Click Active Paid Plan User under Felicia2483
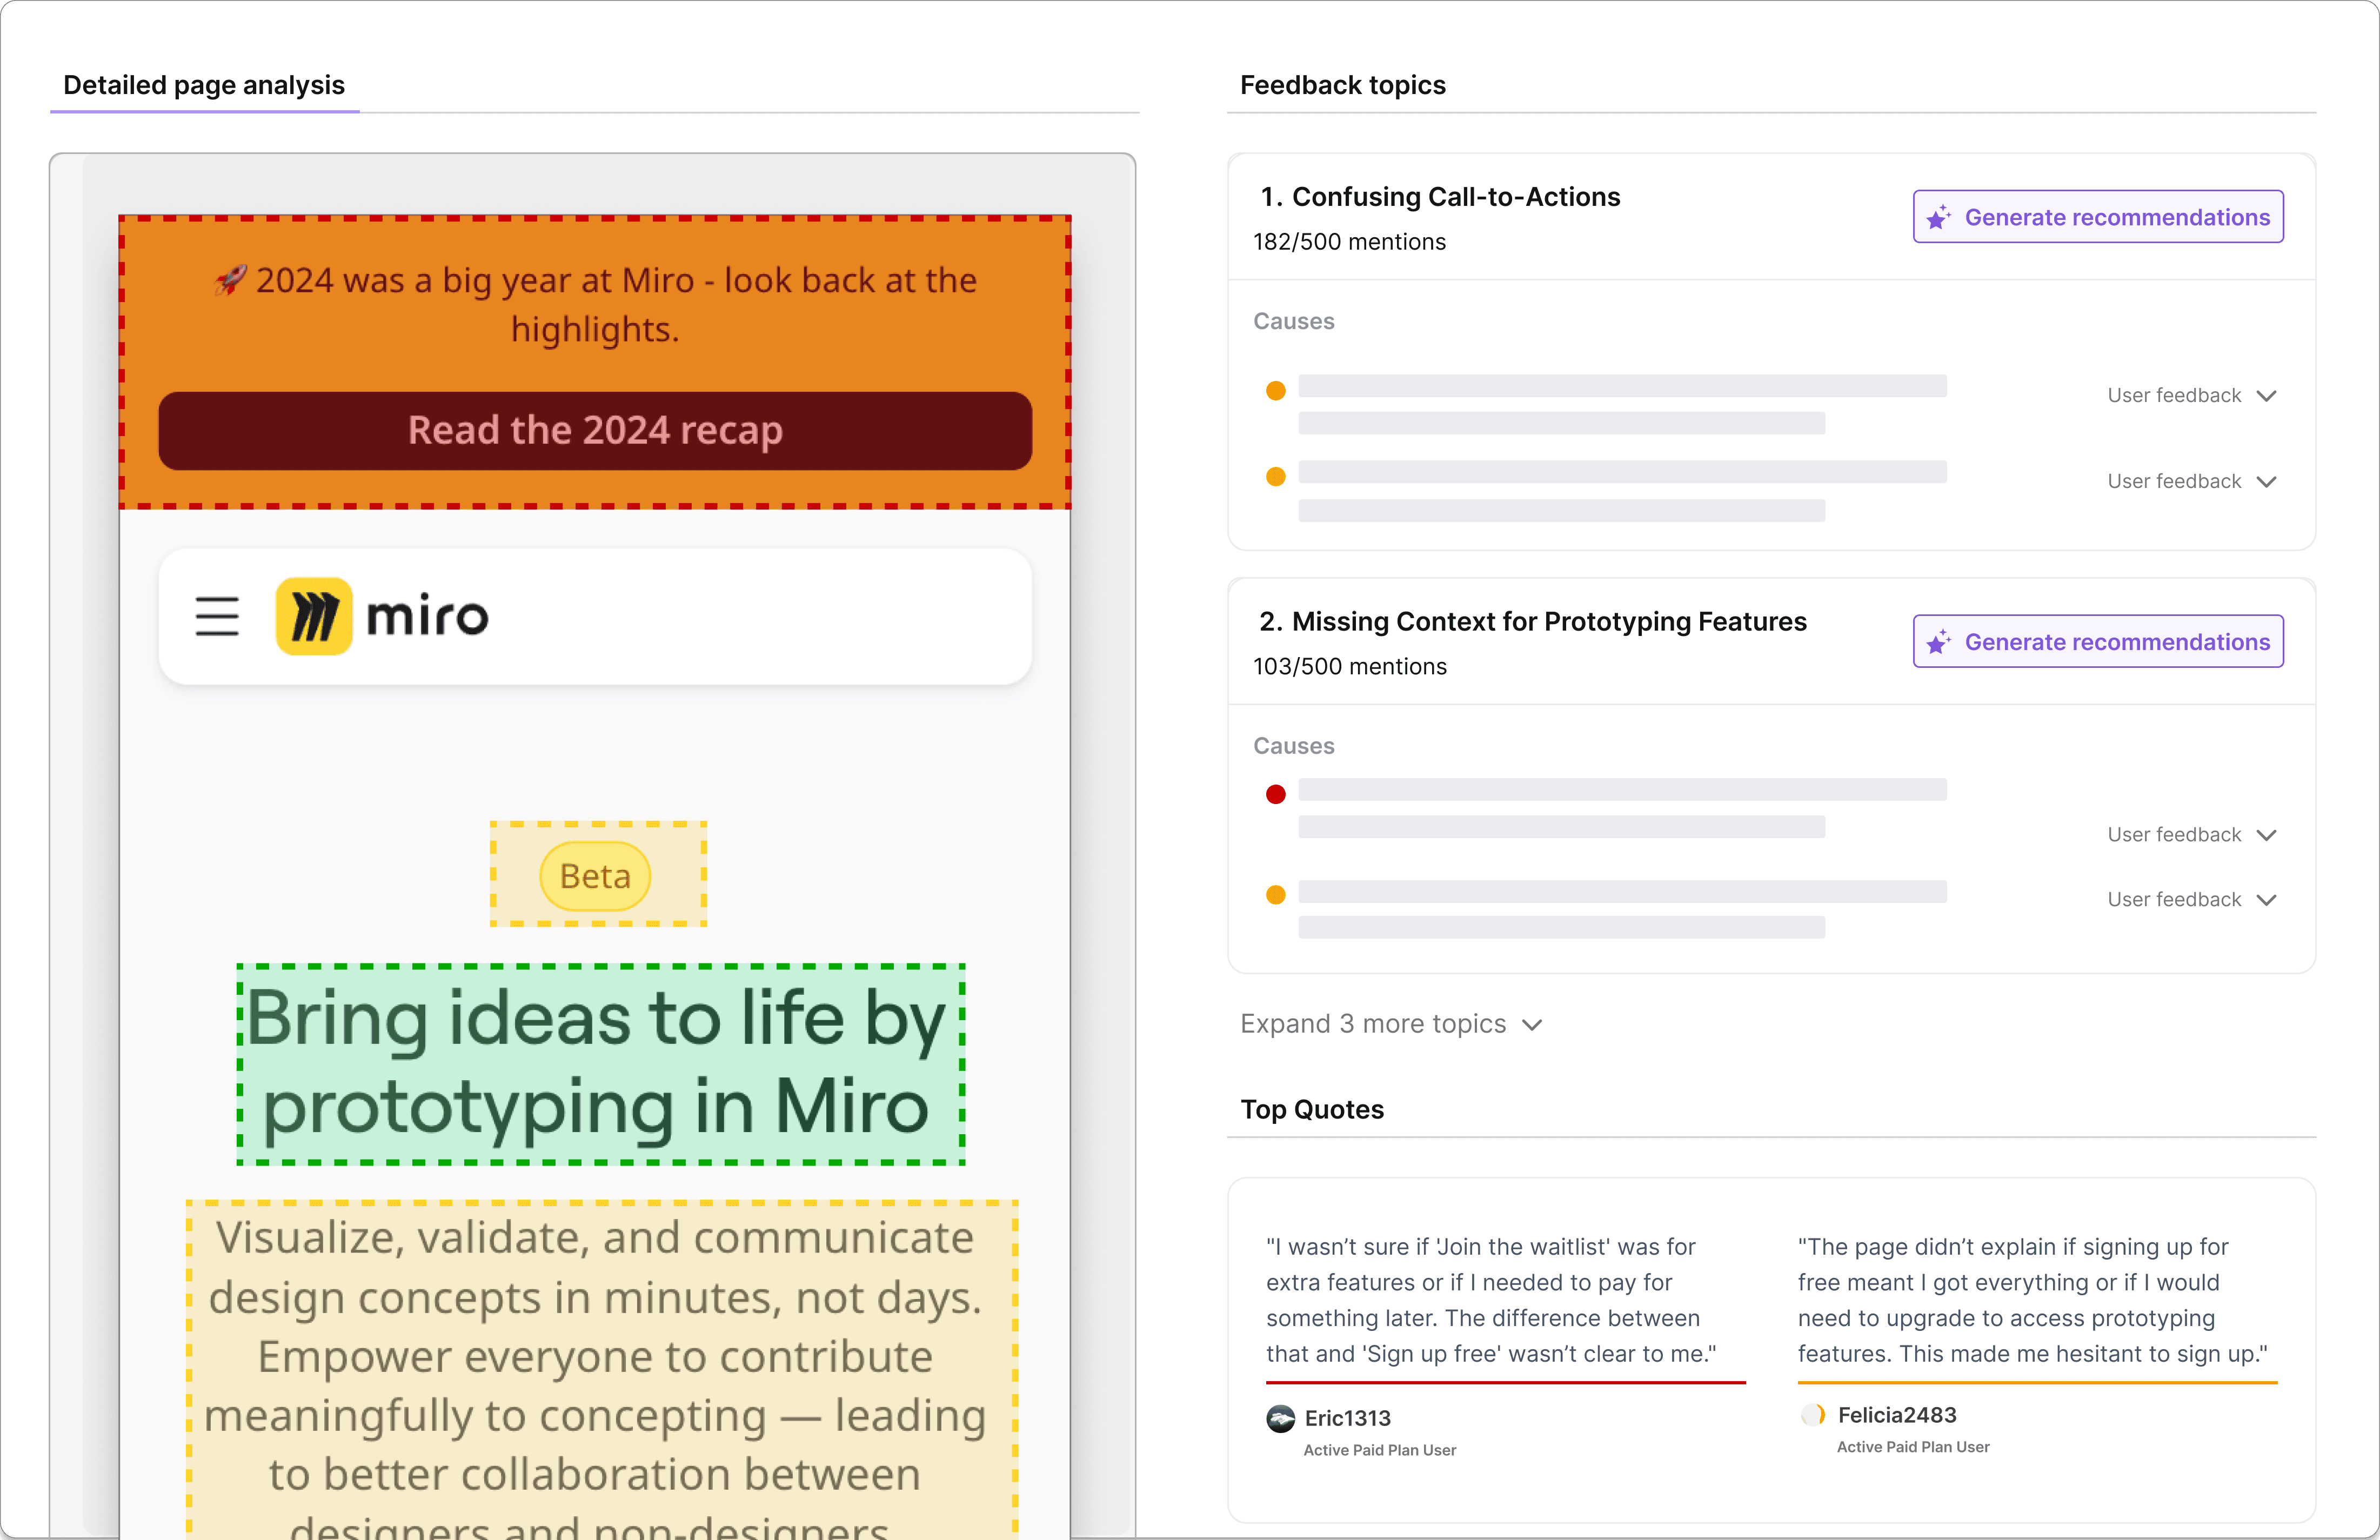 1913,1447
